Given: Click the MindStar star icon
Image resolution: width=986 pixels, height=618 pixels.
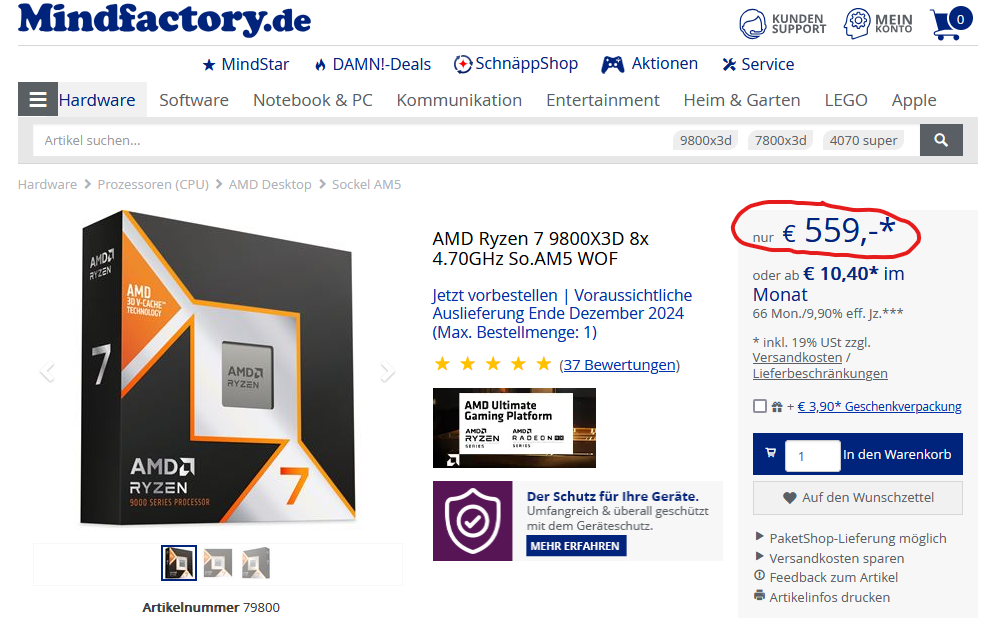Looking at the screenshot, I should [209, 65].
